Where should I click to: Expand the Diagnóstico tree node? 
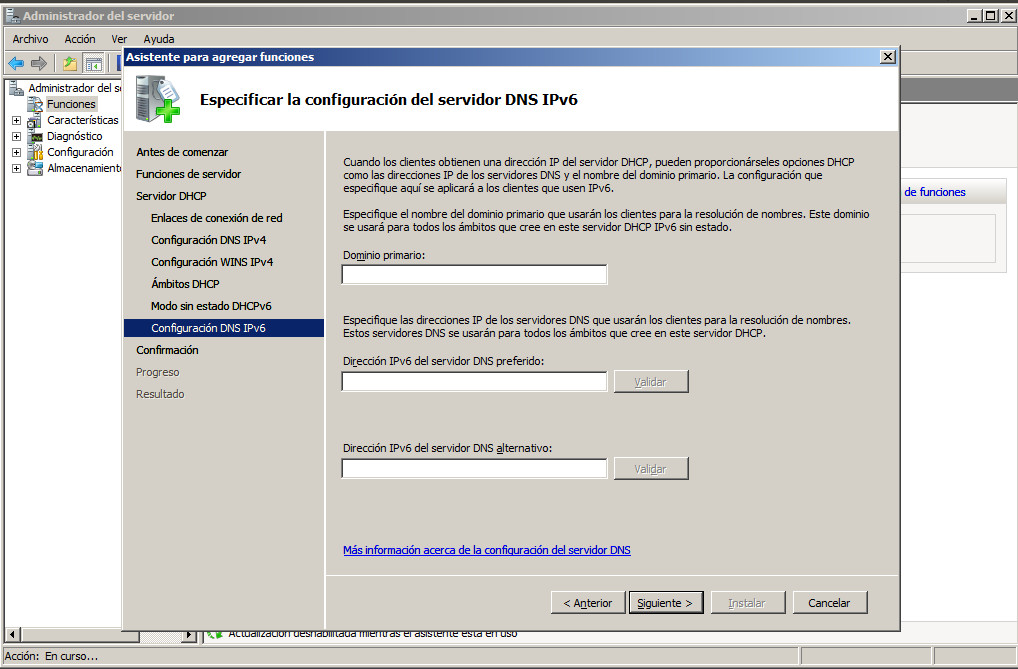coord(16,136)
